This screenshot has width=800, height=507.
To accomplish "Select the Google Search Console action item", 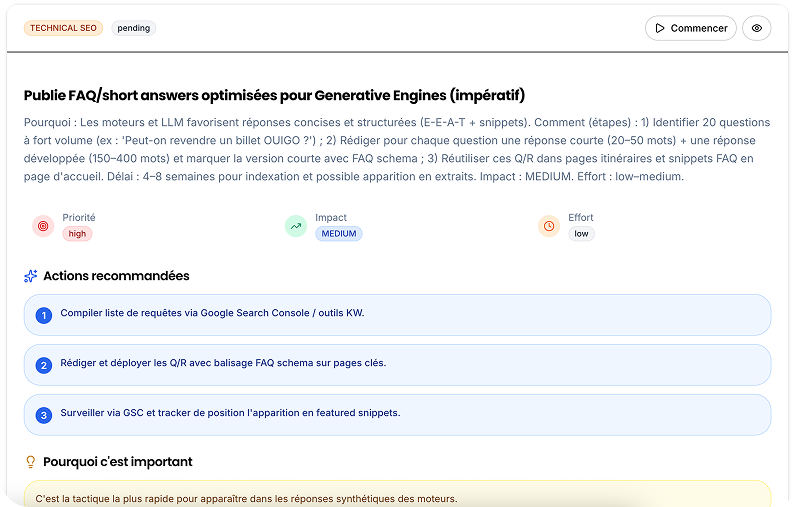I will pos(397,314).
